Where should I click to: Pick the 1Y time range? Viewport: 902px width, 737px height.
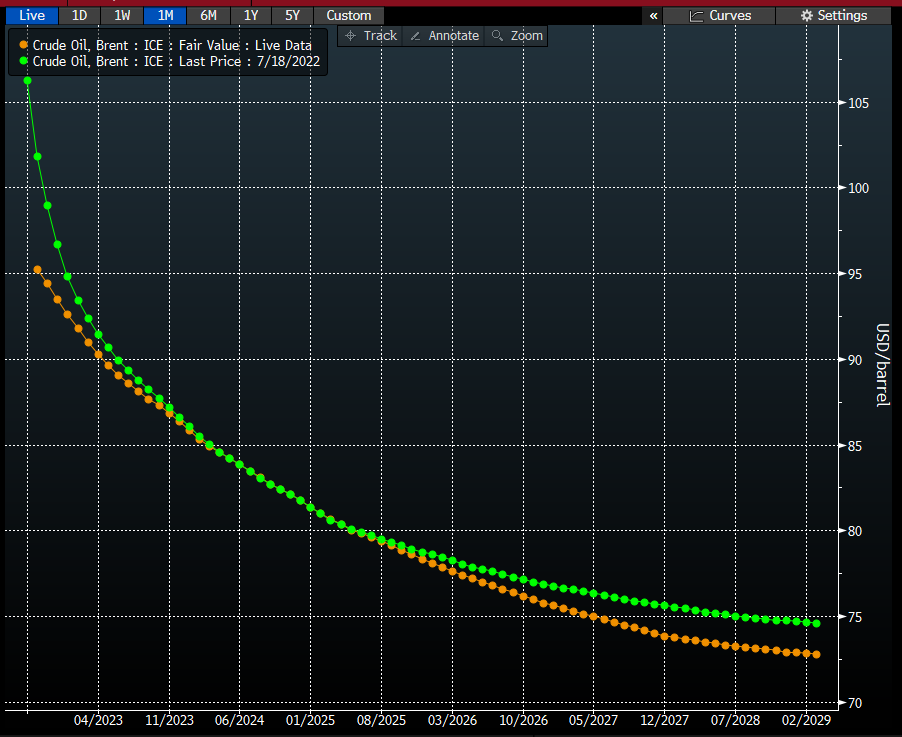[251, 16]
